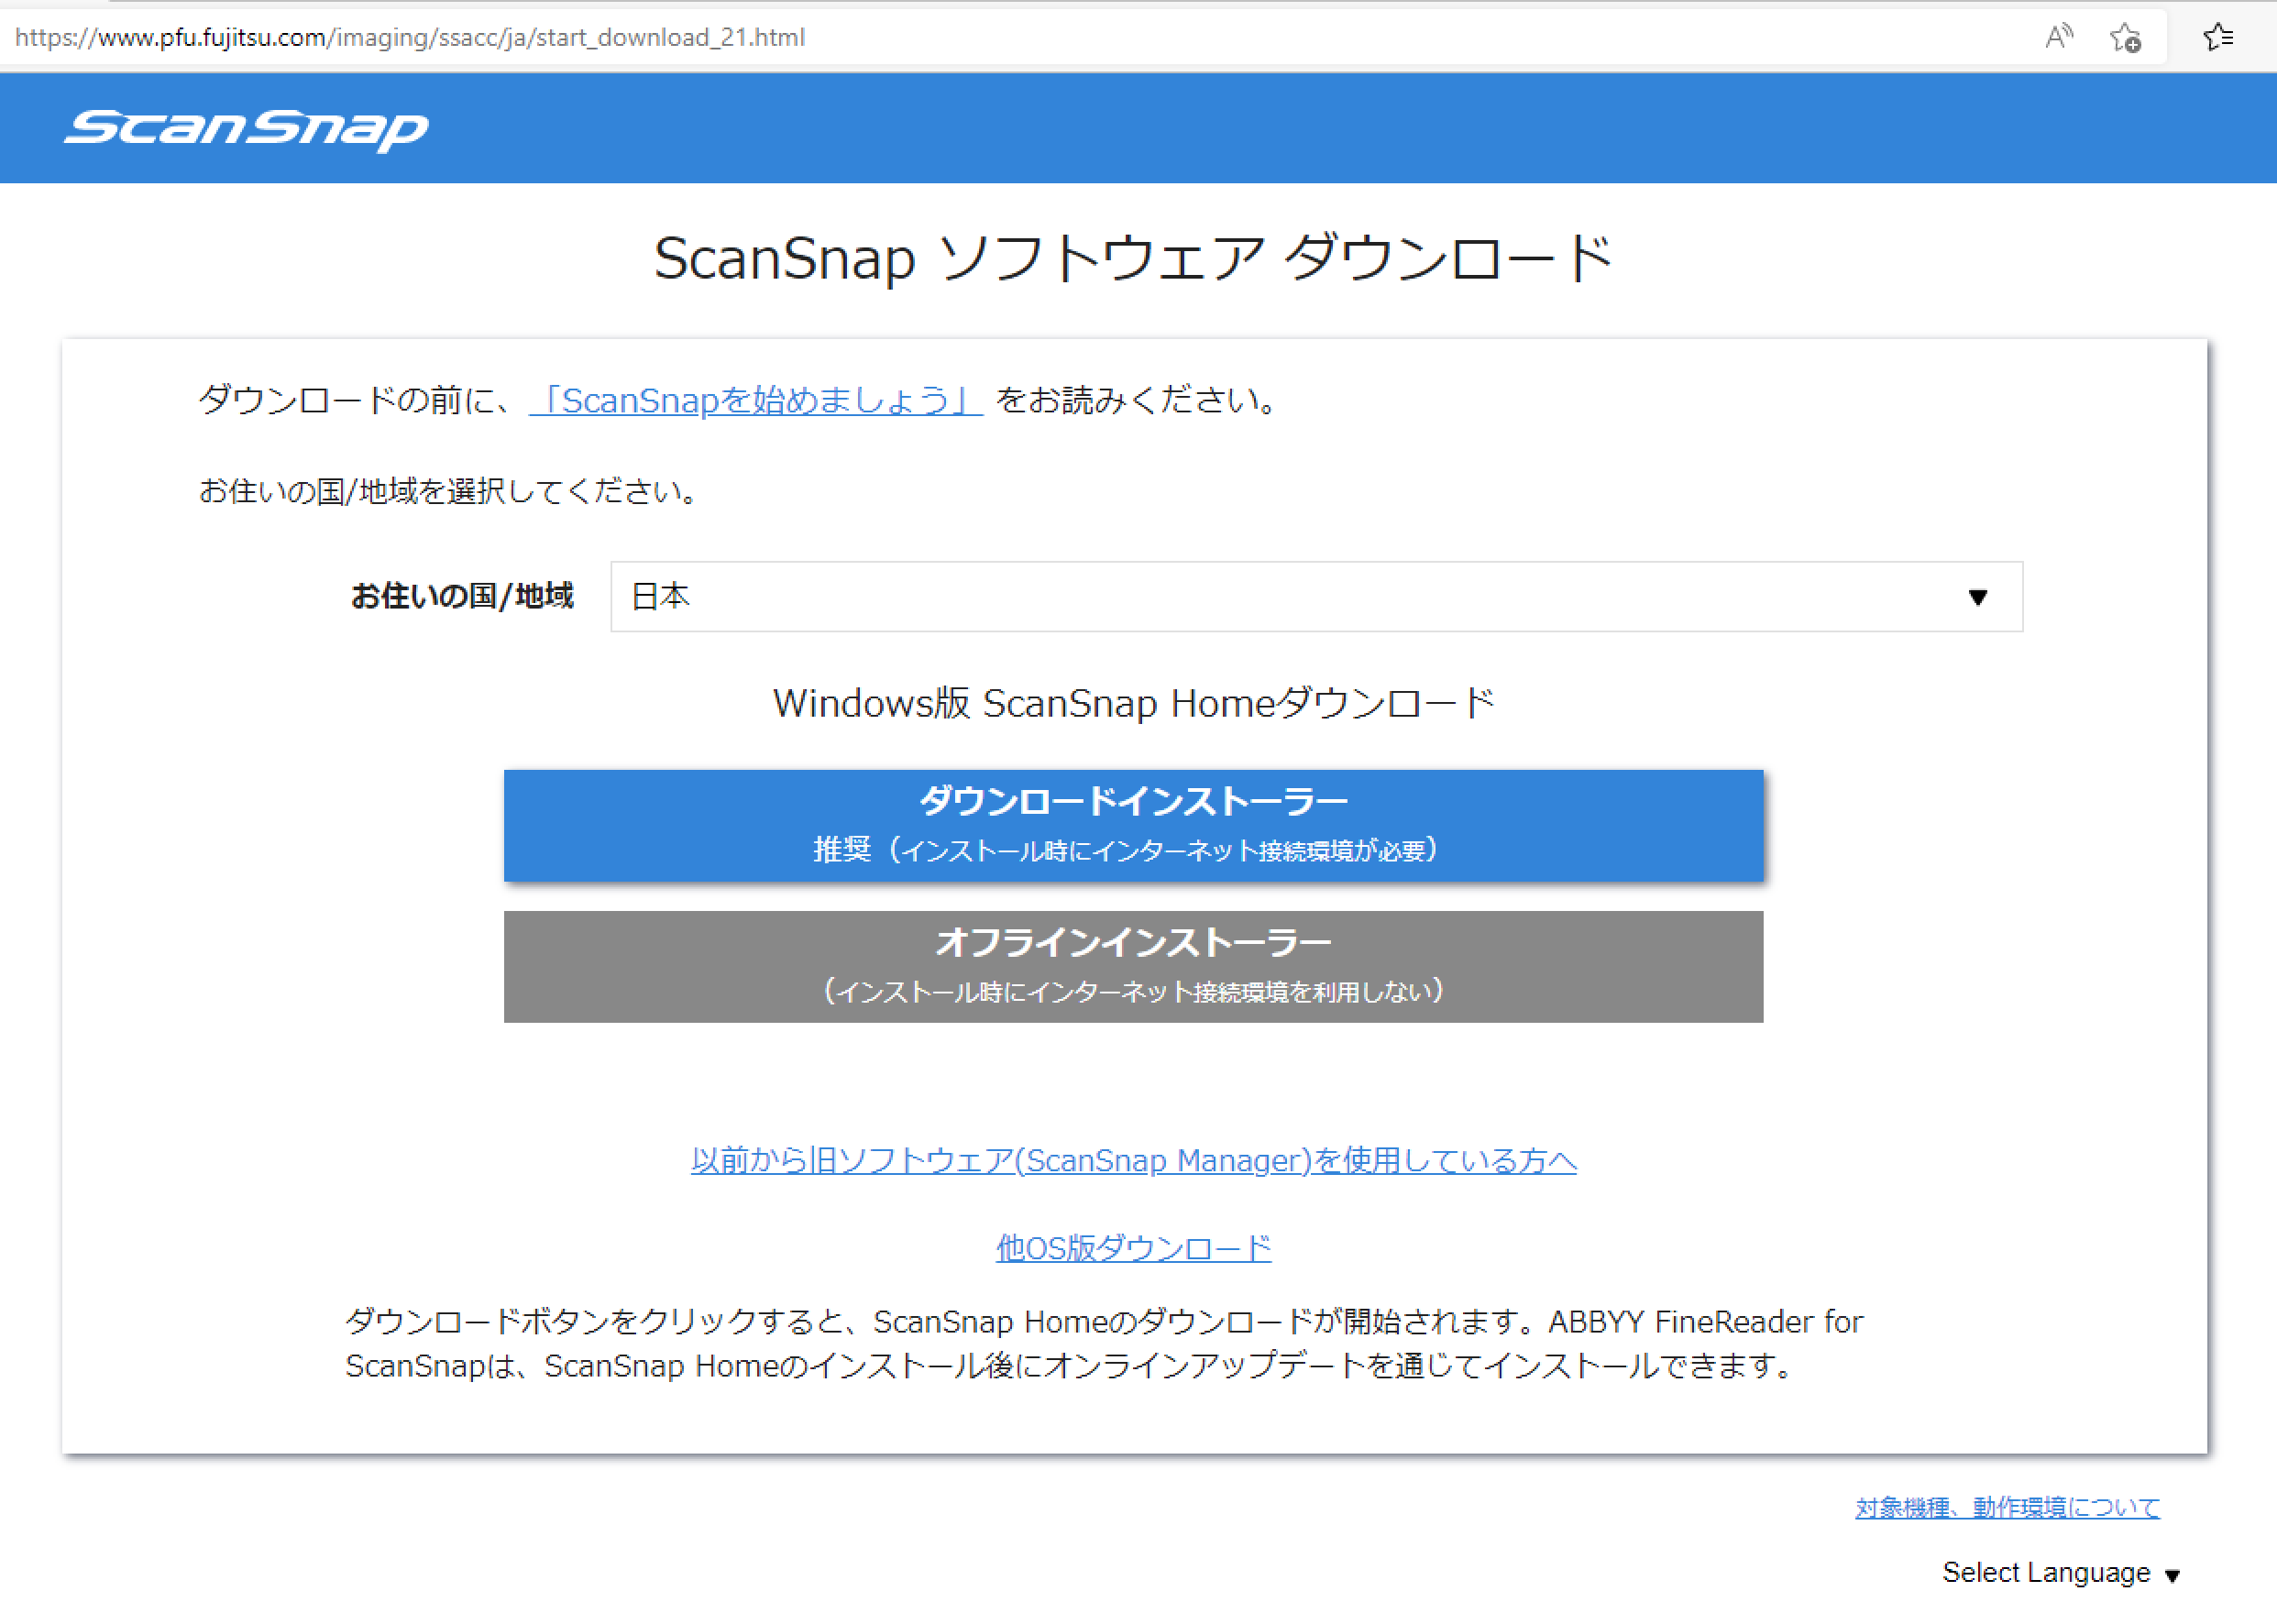Click the ScanSnap logo in header
Image resolution: width=2277 pixels, height=1624 pixels.
246,129
